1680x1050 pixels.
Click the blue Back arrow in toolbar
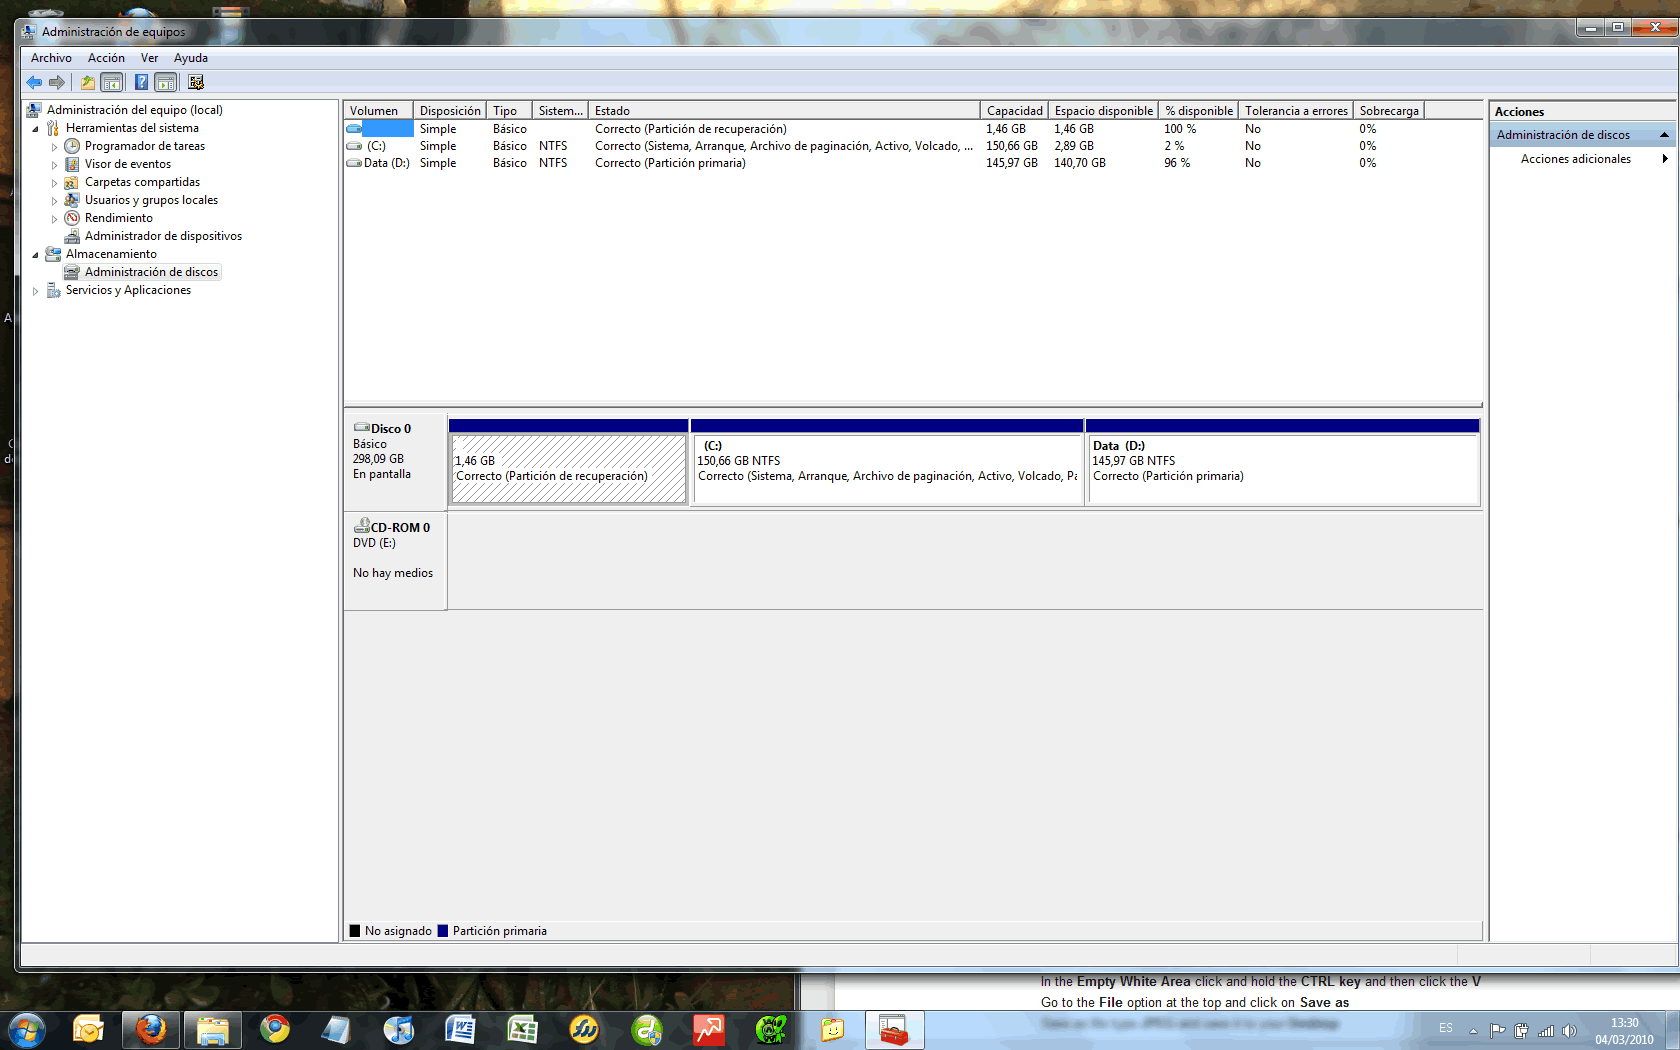pyautogui.click(x=34, y=82)
